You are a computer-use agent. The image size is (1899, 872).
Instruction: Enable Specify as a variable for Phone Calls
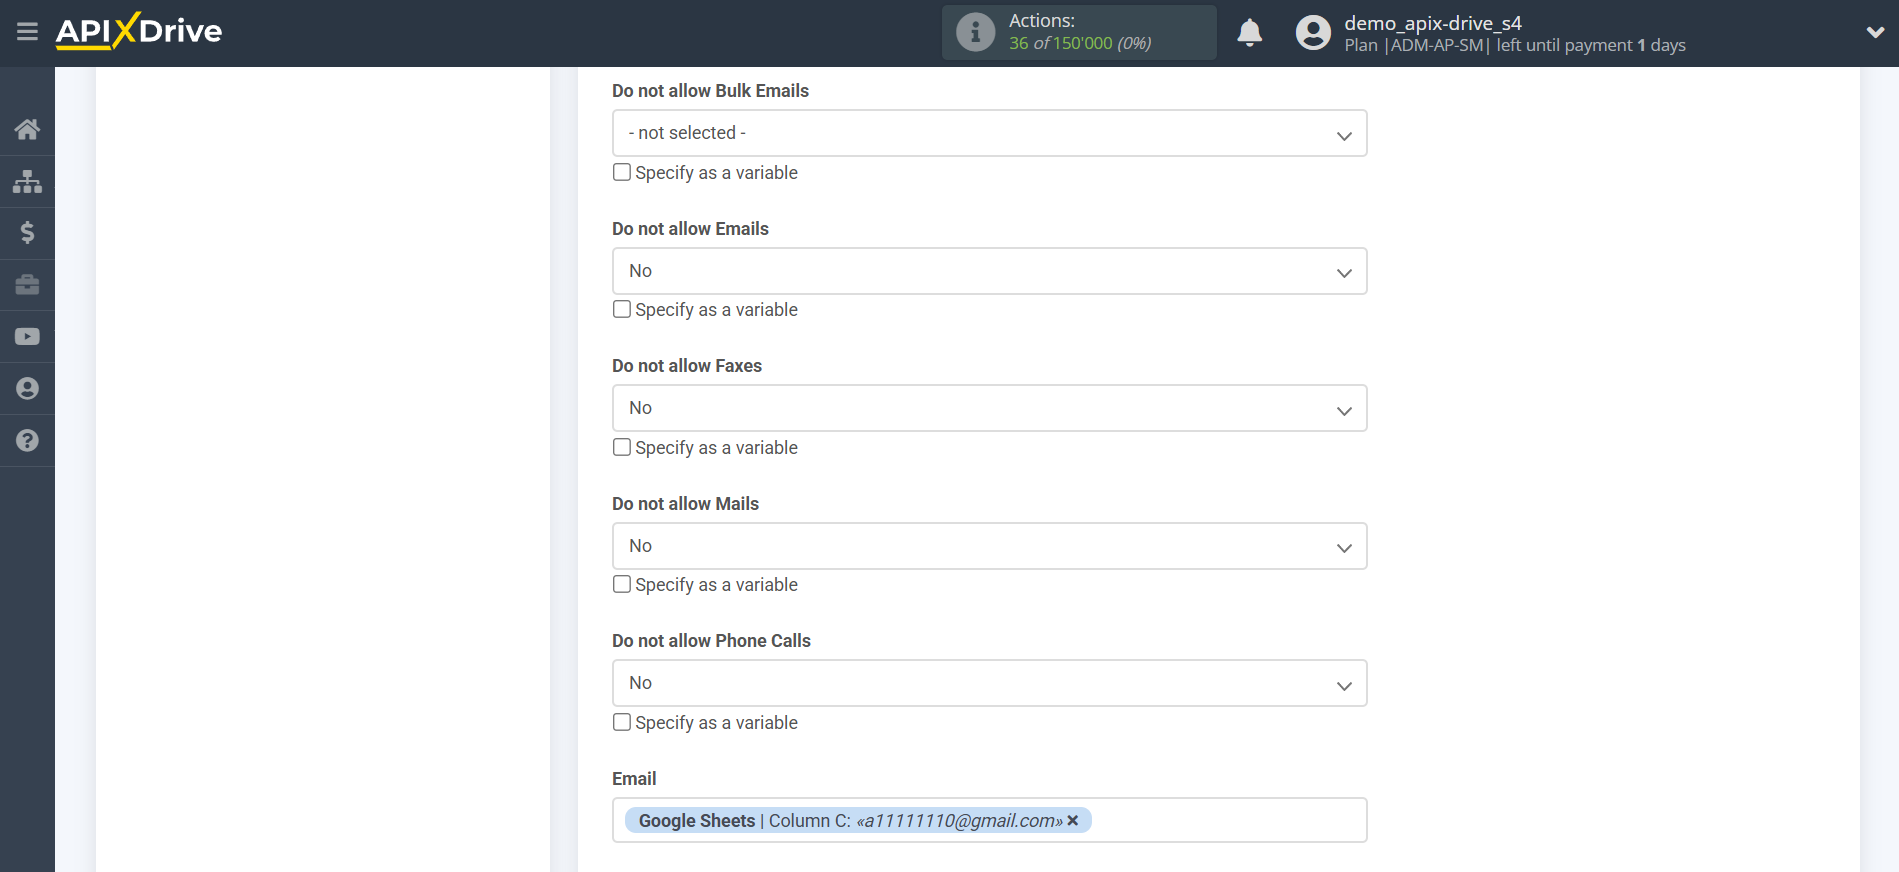(622, 722)
